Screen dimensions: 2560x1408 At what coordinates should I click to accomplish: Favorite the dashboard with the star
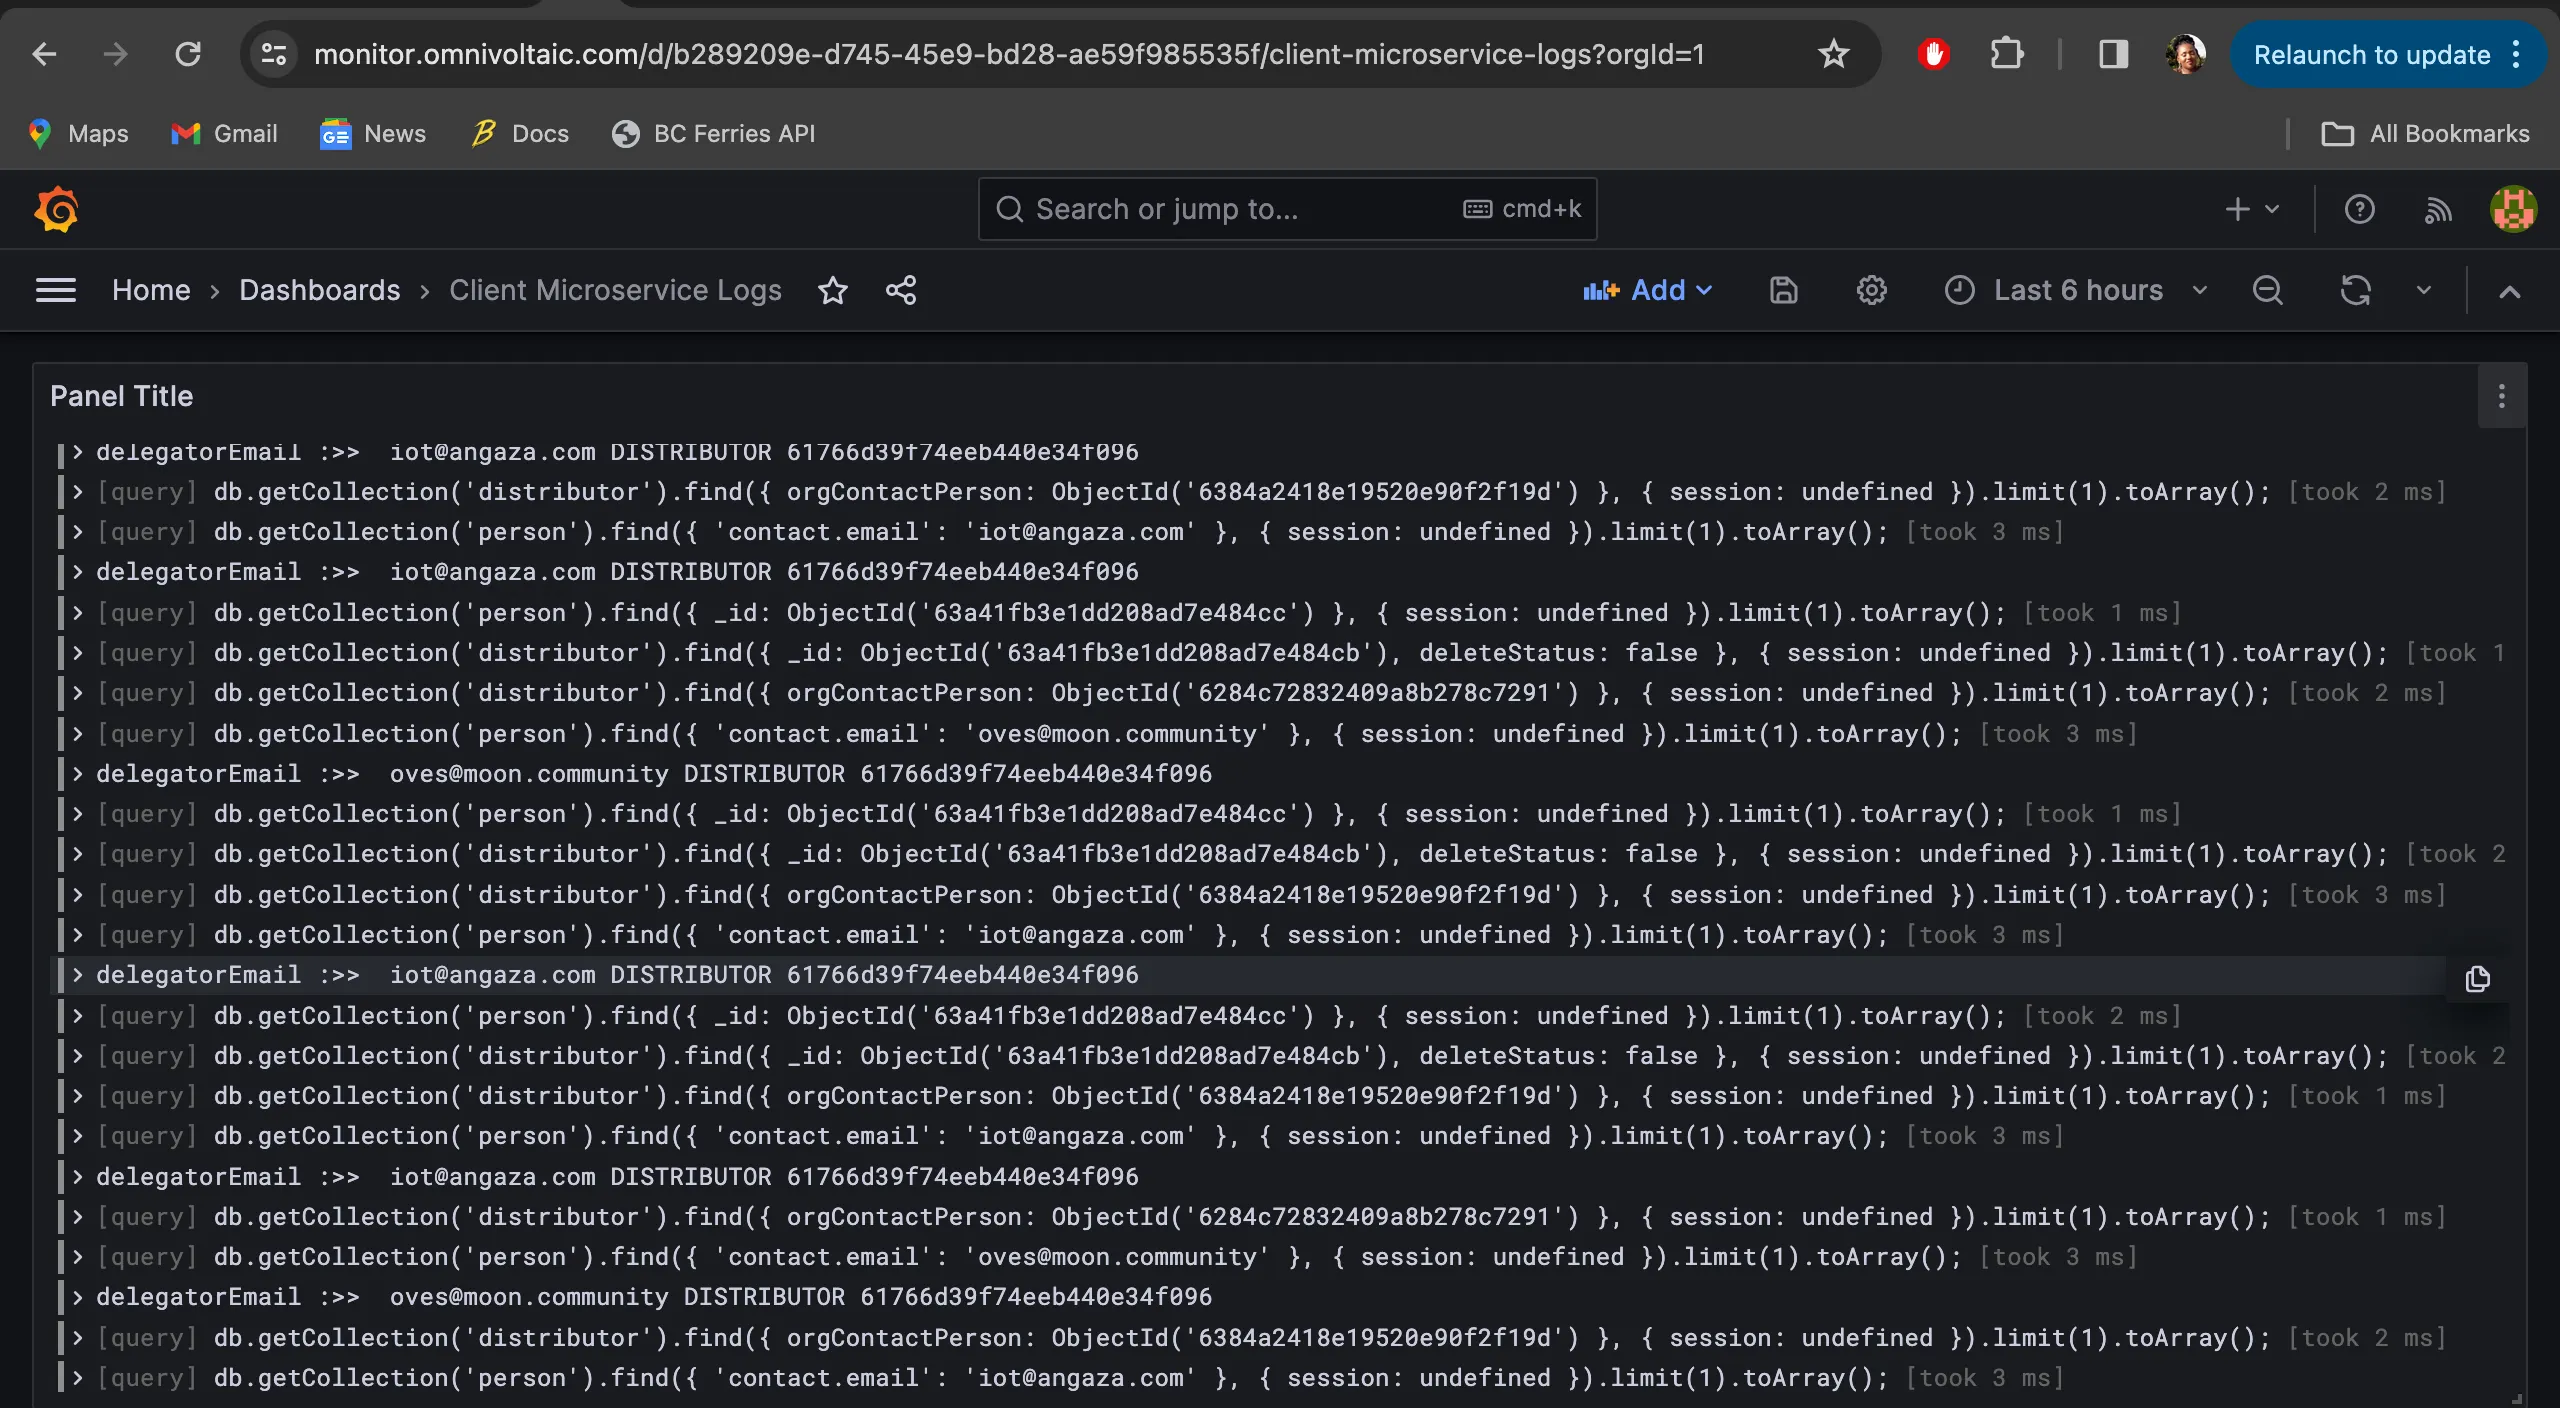[834, 290]
